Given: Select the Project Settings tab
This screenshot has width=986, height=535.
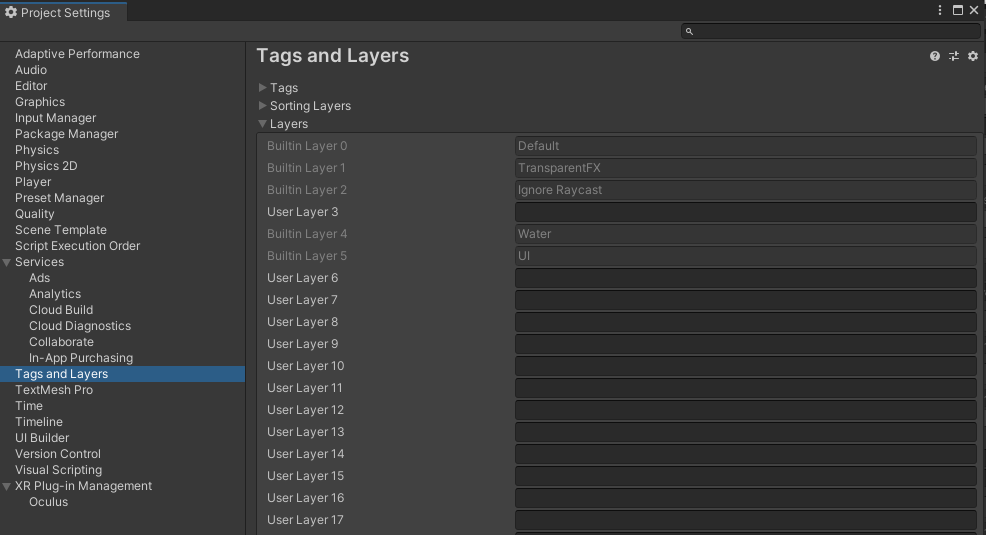Looking at the screenshot, I should tap(60, 12).
